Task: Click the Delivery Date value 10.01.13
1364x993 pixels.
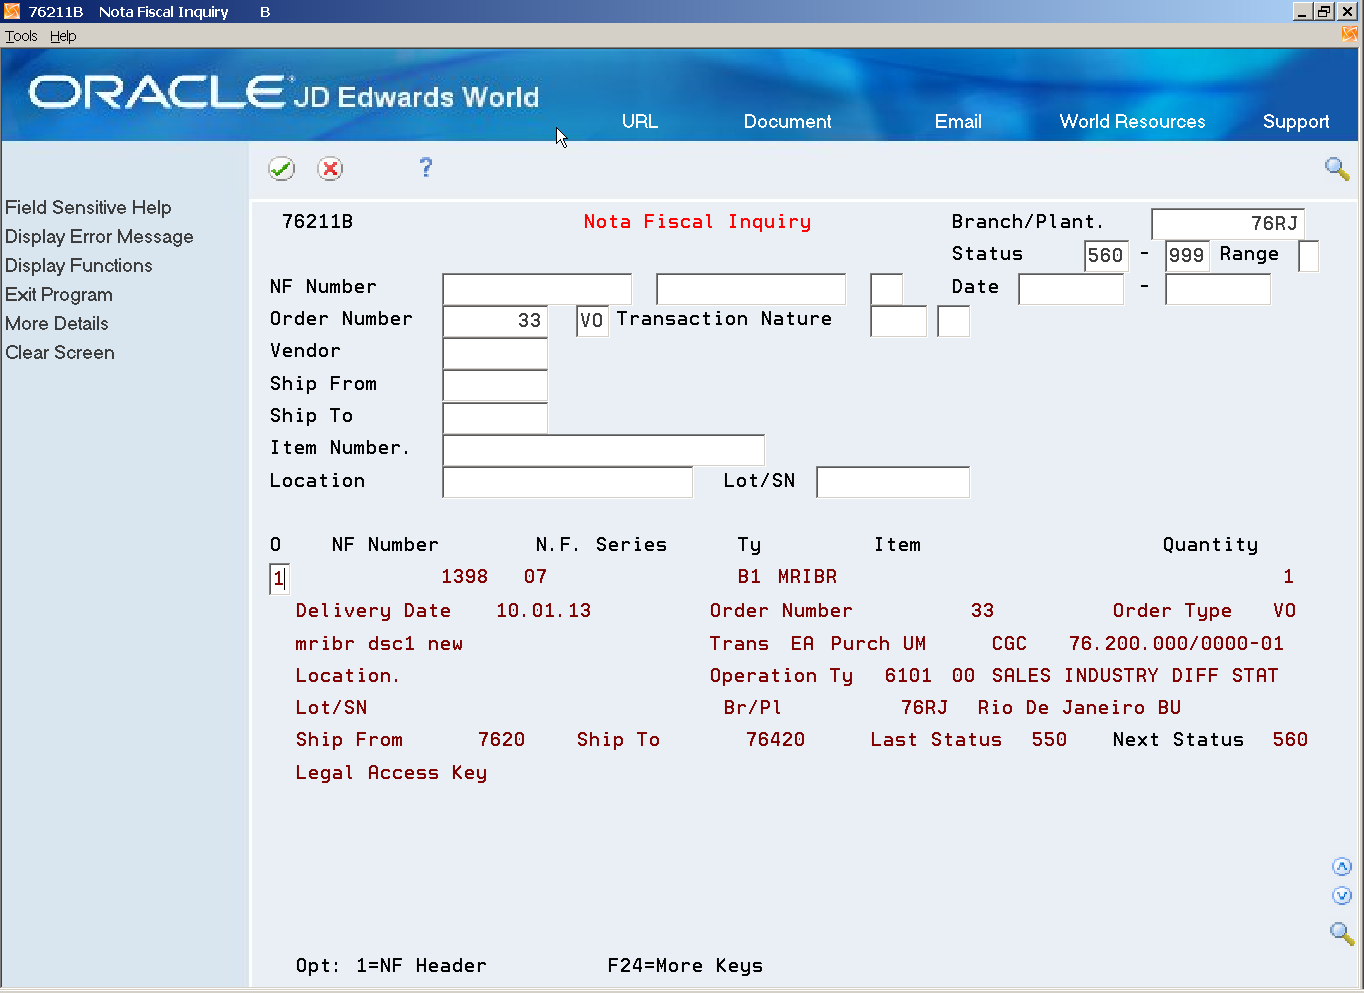Action: [544, 610]
